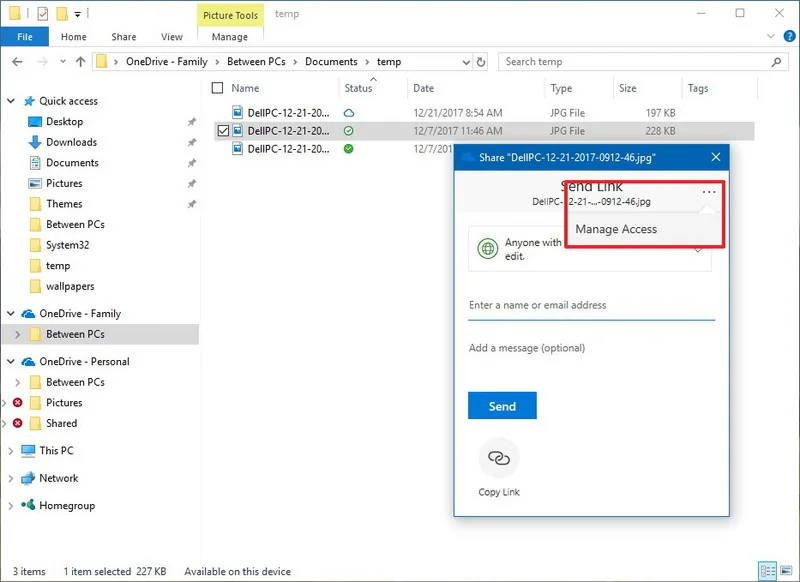Select Network in navigation pane
The width and height of the screenshot is (800, 582).
[x=59, y=478]
